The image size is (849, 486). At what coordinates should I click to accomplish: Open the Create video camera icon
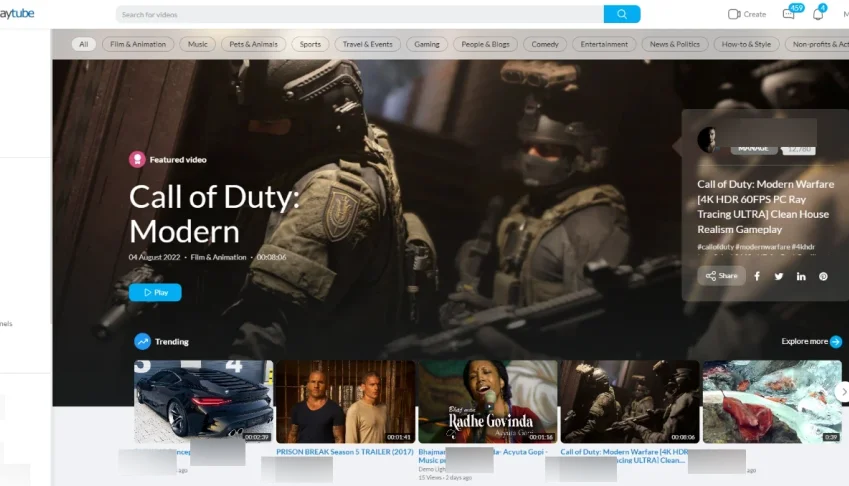click(734, 14)
